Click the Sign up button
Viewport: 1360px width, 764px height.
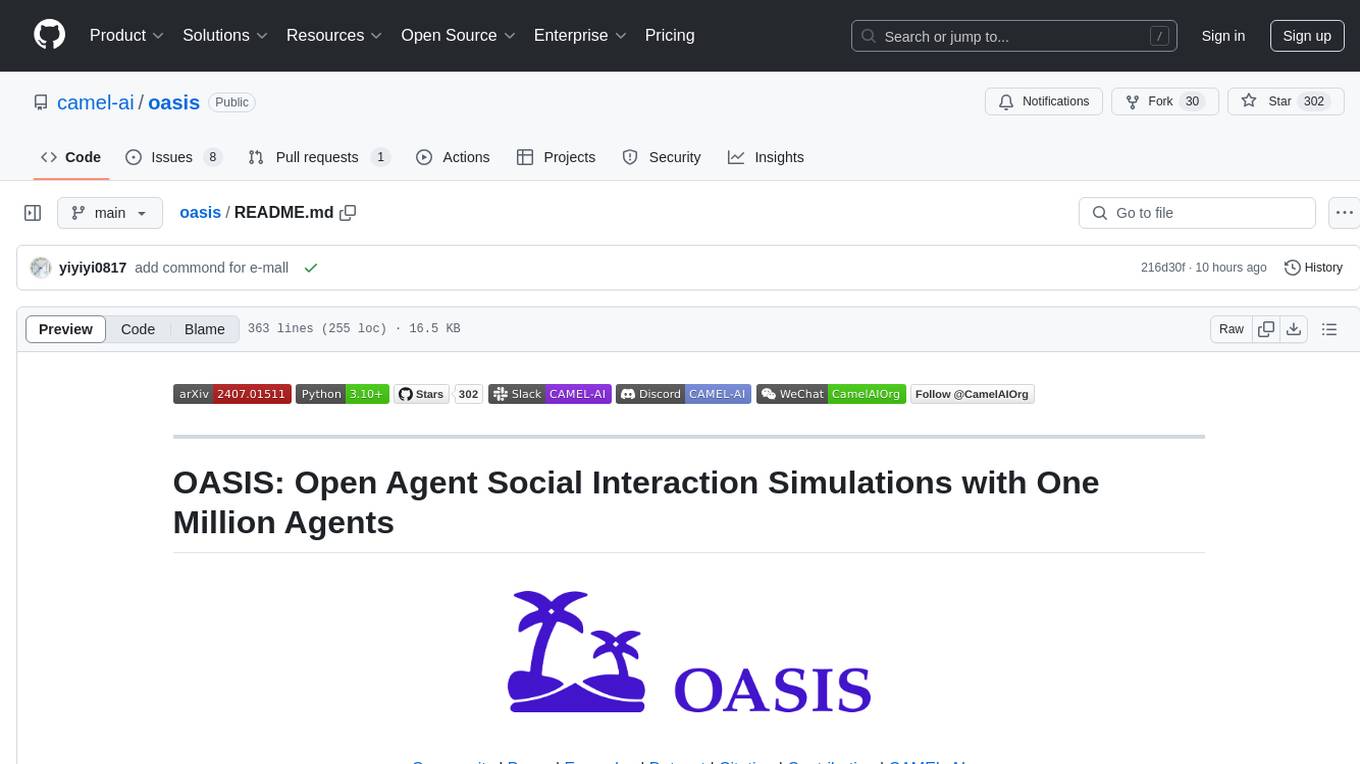(1307, 36)
